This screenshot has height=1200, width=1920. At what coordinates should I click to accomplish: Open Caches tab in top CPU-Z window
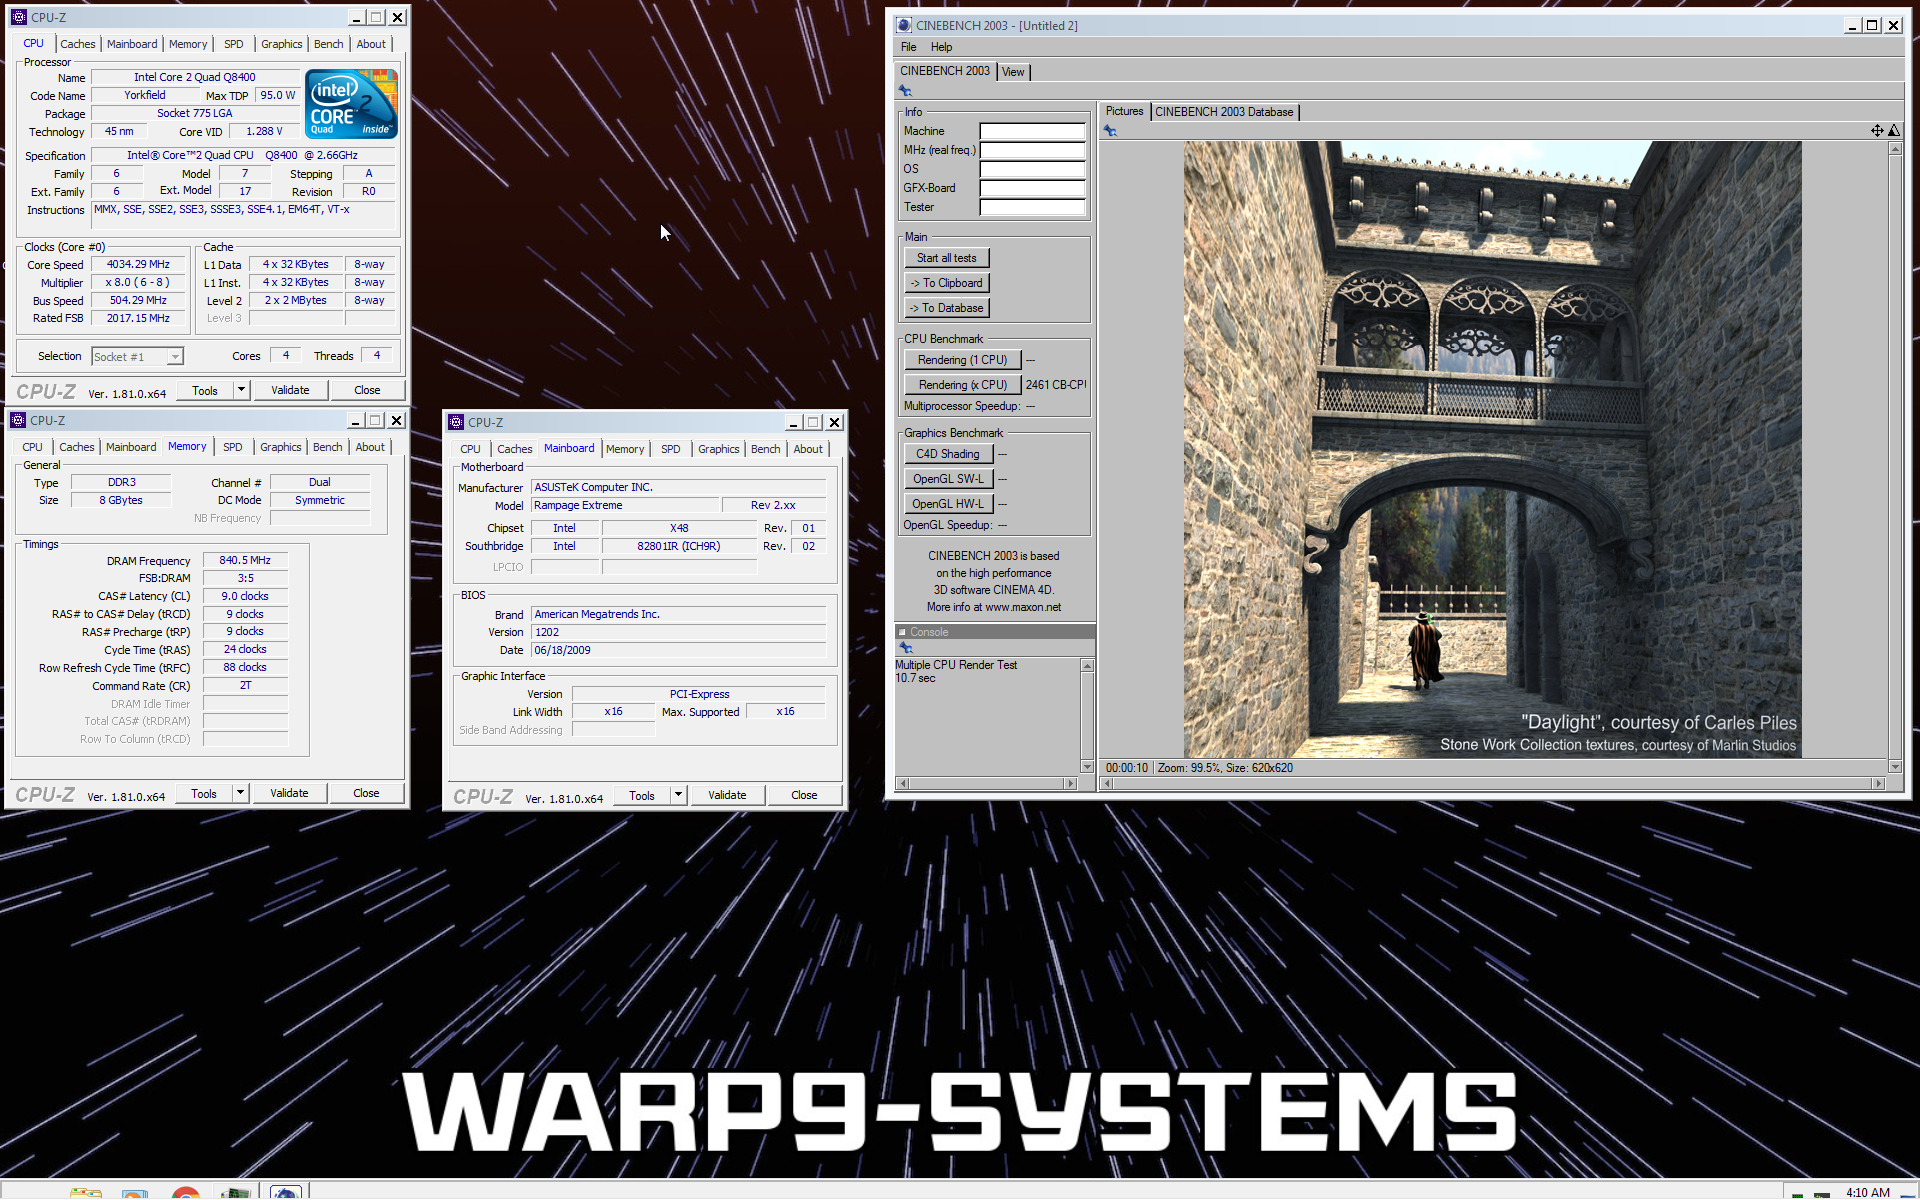coord(77,44)
